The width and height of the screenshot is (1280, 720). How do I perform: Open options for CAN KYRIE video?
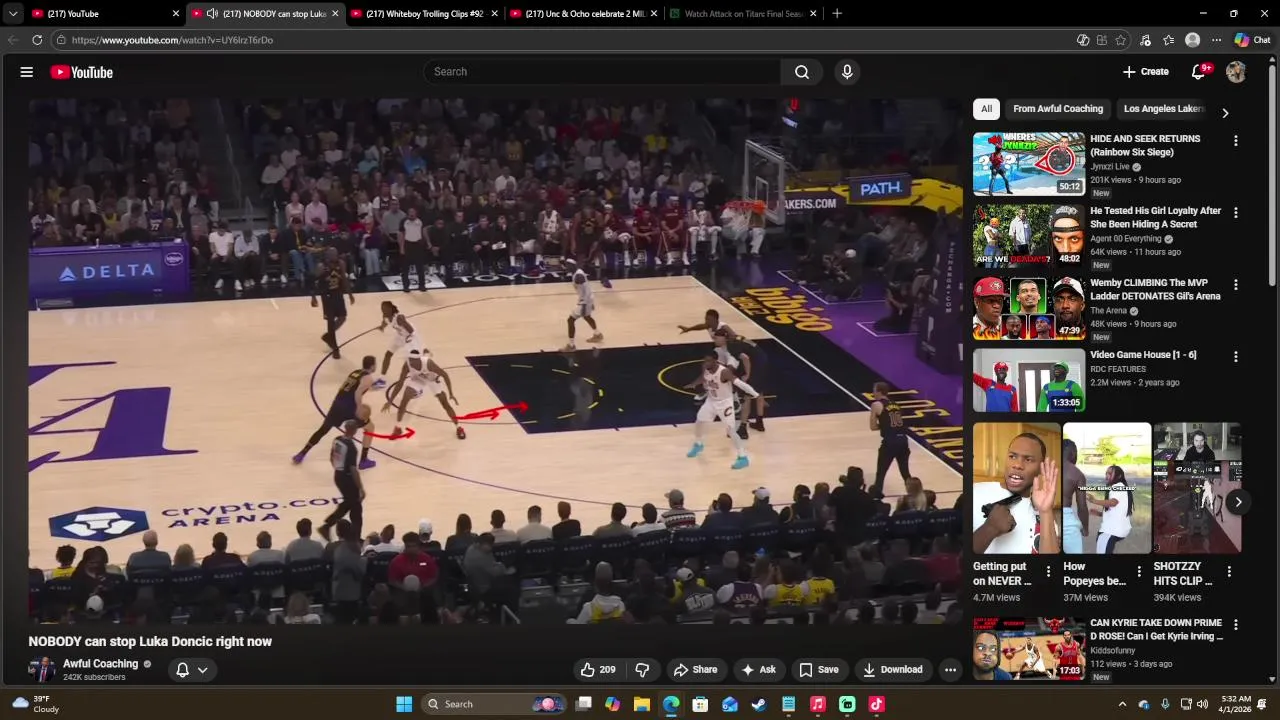click(1235, 625)
